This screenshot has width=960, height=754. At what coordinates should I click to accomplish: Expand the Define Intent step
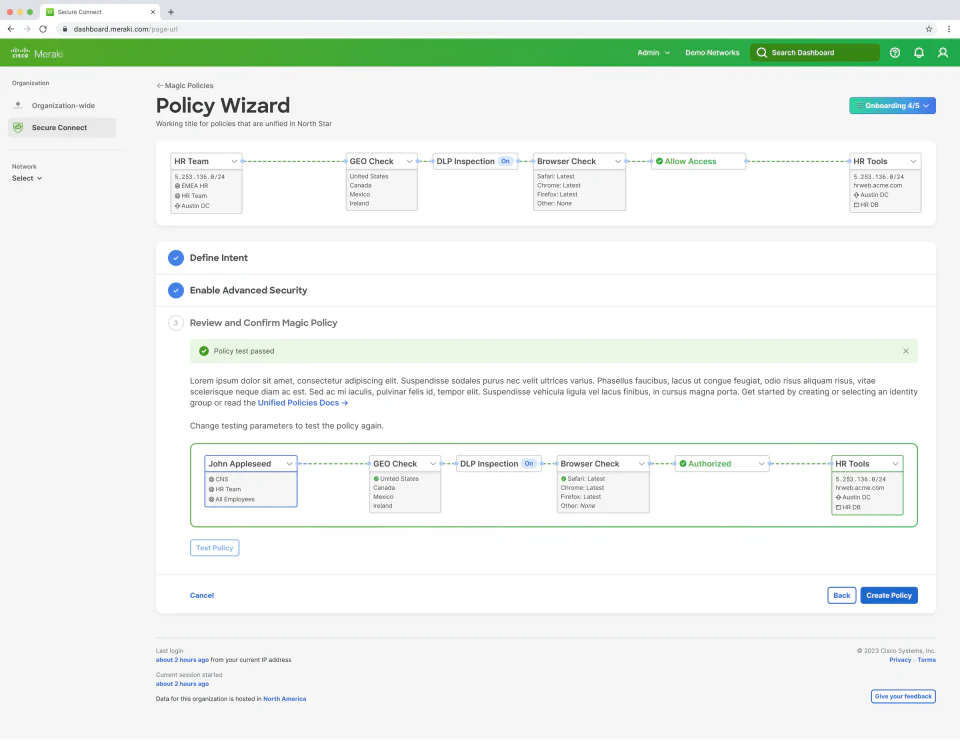pos(546,258)
